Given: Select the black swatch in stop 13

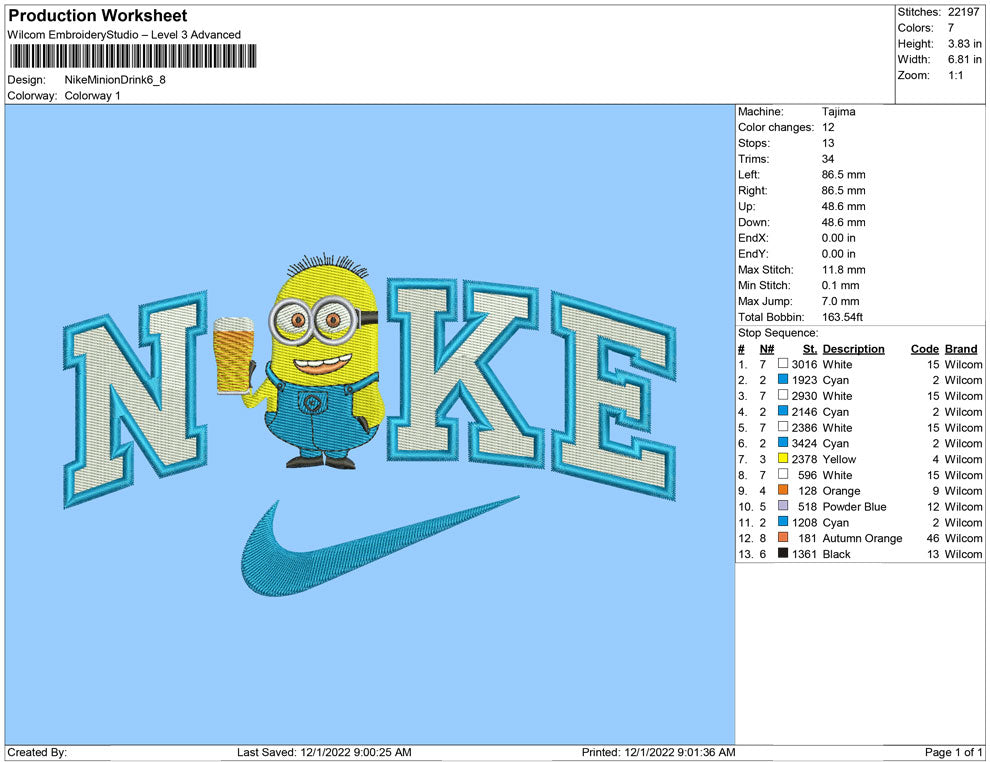Looking at the screenshot, I should click(783, 554).
